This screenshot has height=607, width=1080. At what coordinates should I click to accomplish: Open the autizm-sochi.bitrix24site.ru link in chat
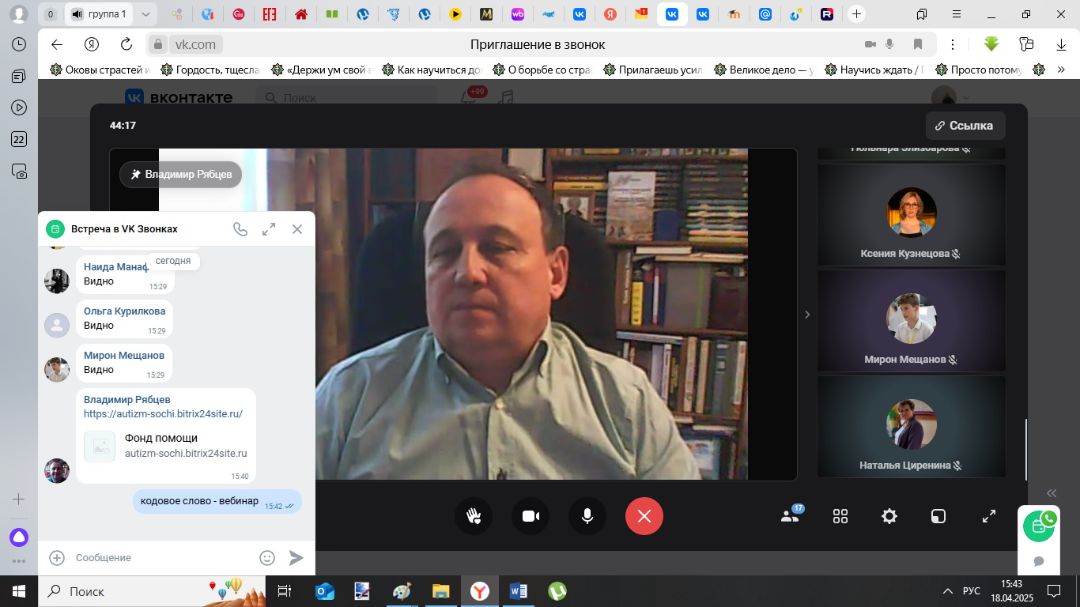(163, 414)
